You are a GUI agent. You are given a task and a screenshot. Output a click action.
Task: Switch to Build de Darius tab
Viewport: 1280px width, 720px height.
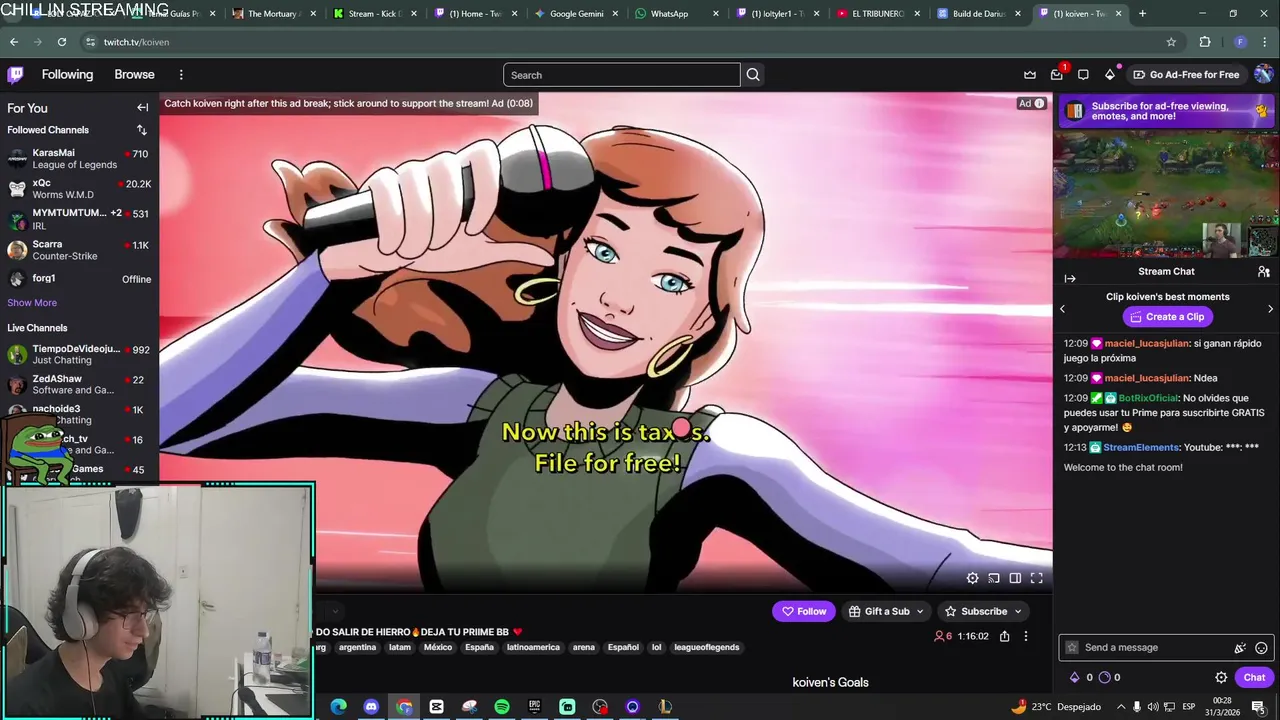(x=978, y=14)
